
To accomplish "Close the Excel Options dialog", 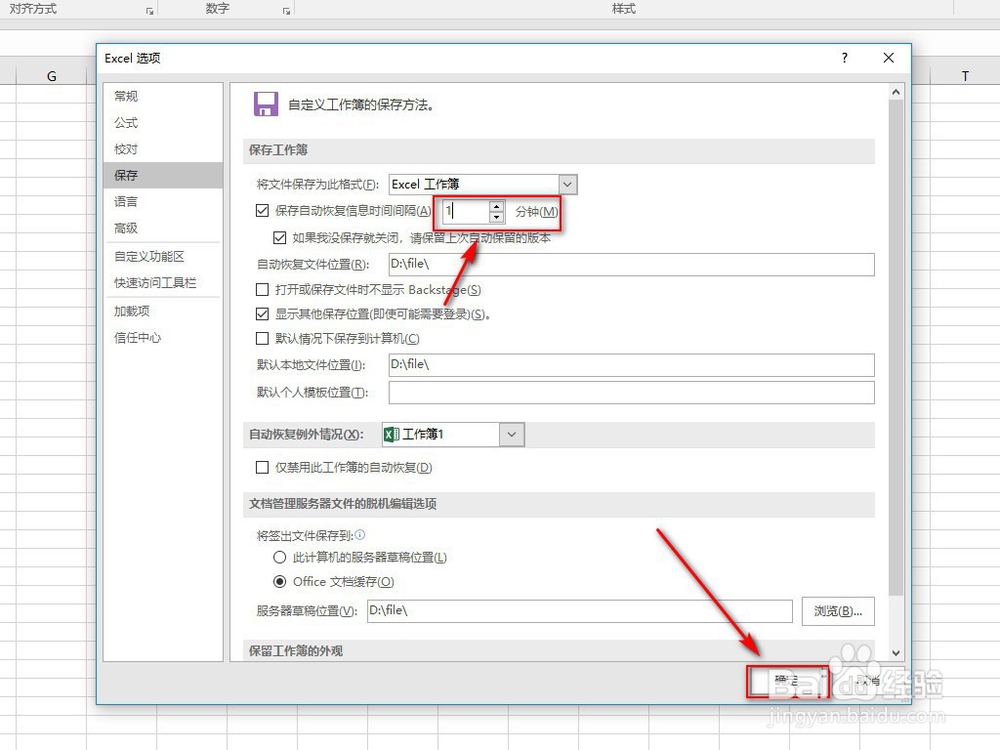I will click(888, 58).
